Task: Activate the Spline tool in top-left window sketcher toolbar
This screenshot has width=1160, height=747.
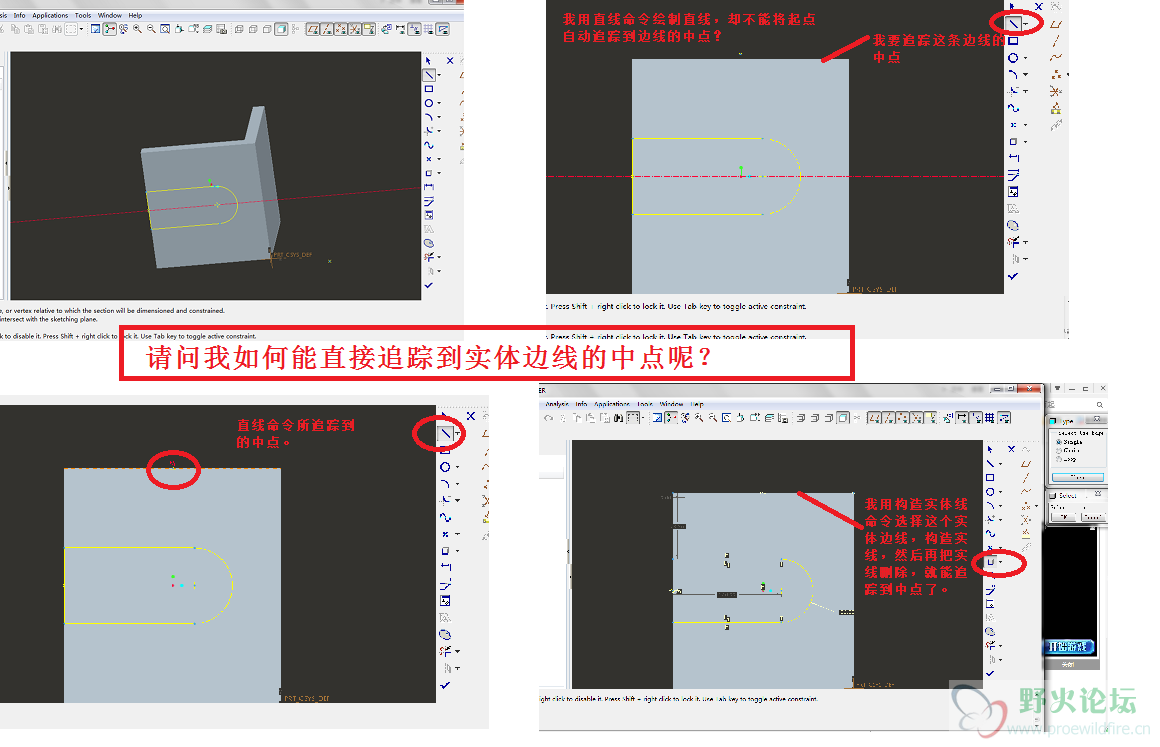Action: pos(428,144)
